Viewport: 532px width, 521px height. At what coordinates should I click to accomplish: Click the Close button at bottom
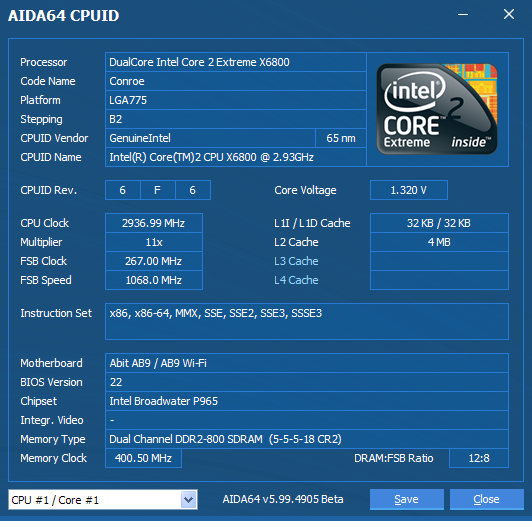coord(487,499)
